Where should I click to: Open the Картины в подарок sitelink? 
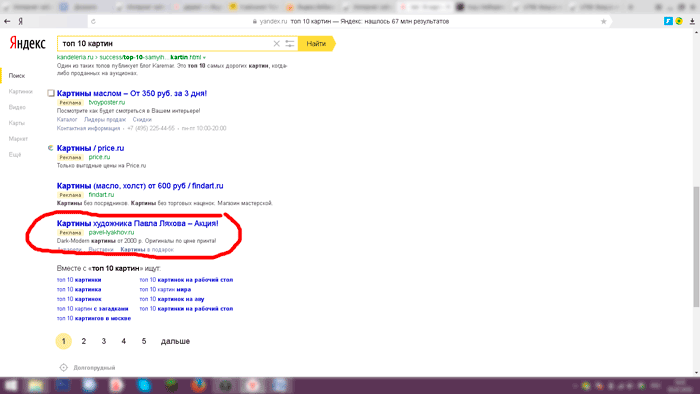[147, 249]
